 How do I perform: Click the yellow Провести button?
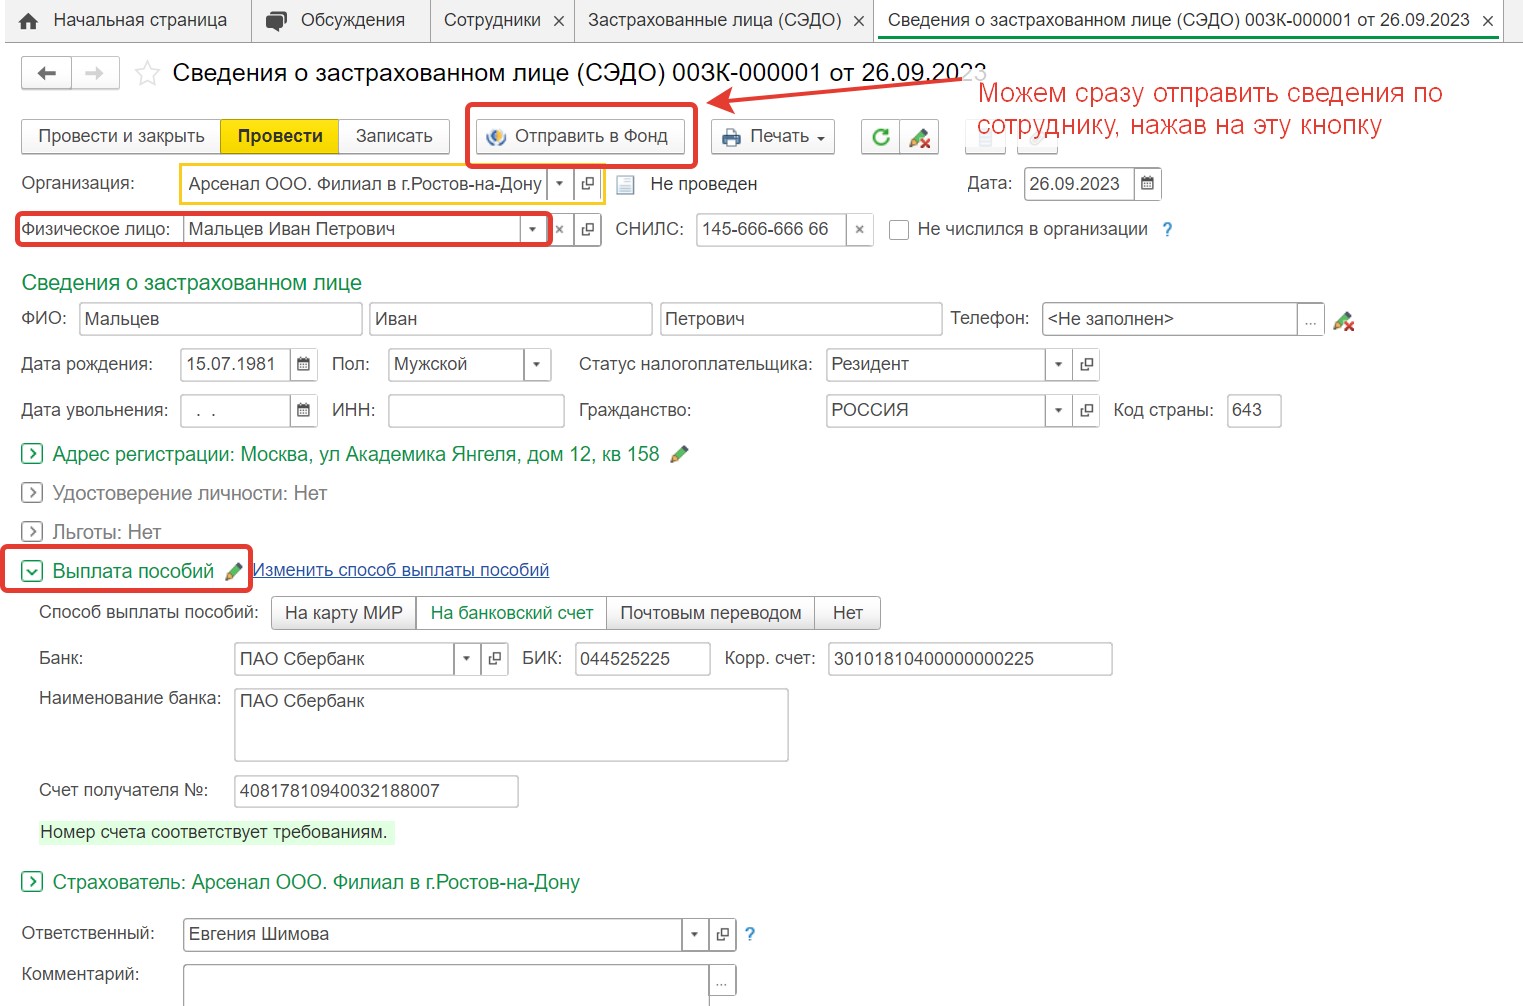coord(280,136)
